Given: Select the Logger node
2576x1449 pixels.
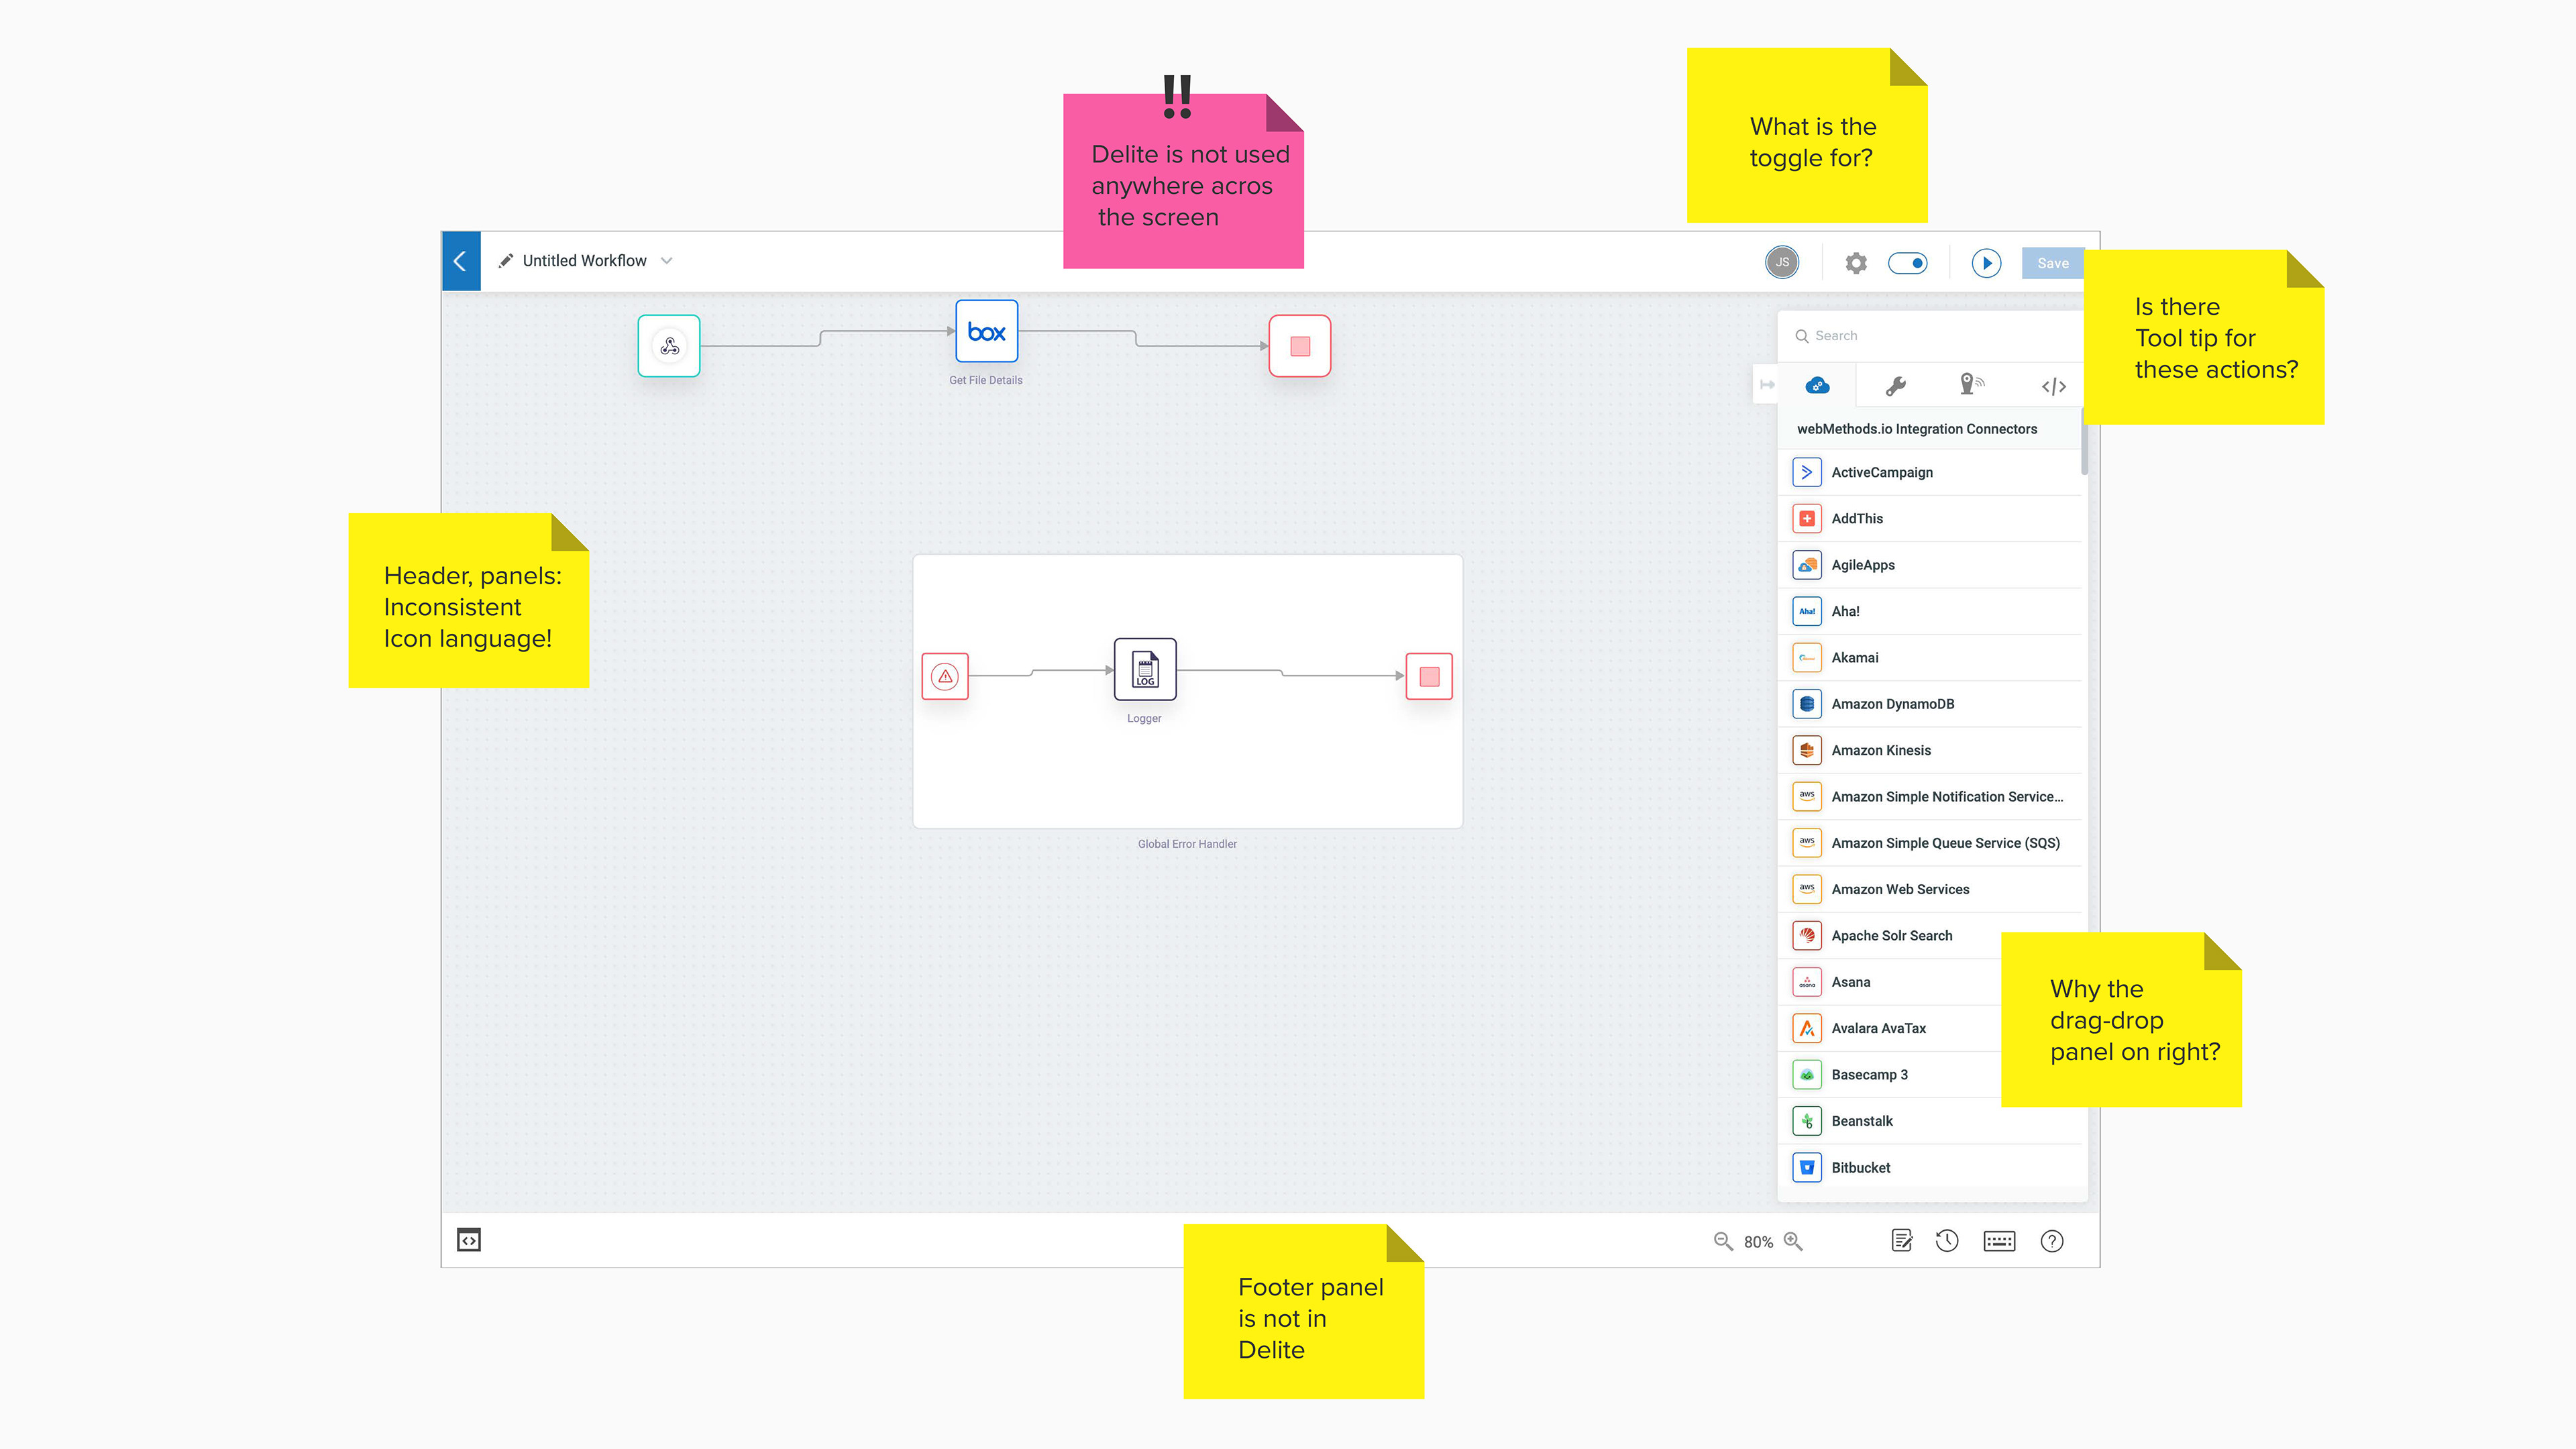Looking at the screenshot, I should click(1145, 669).
